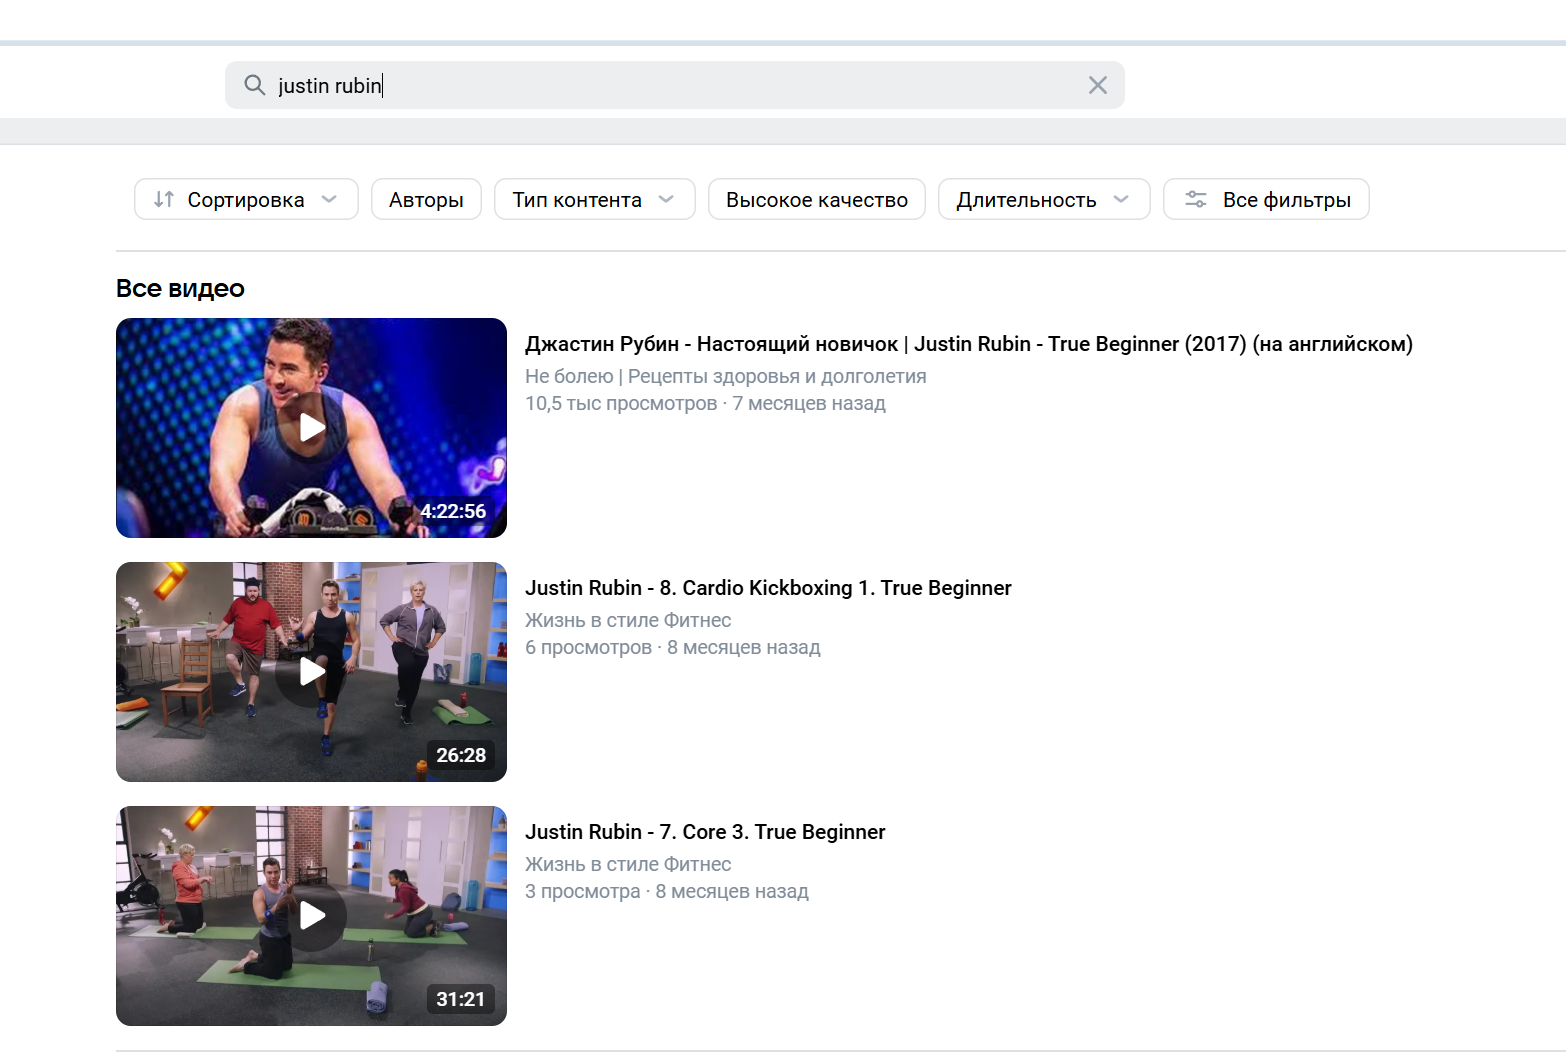Play the Cardio Kickboxing 1 video
This screenshot has width=1566, height=1061.
[x=312, y=672]
